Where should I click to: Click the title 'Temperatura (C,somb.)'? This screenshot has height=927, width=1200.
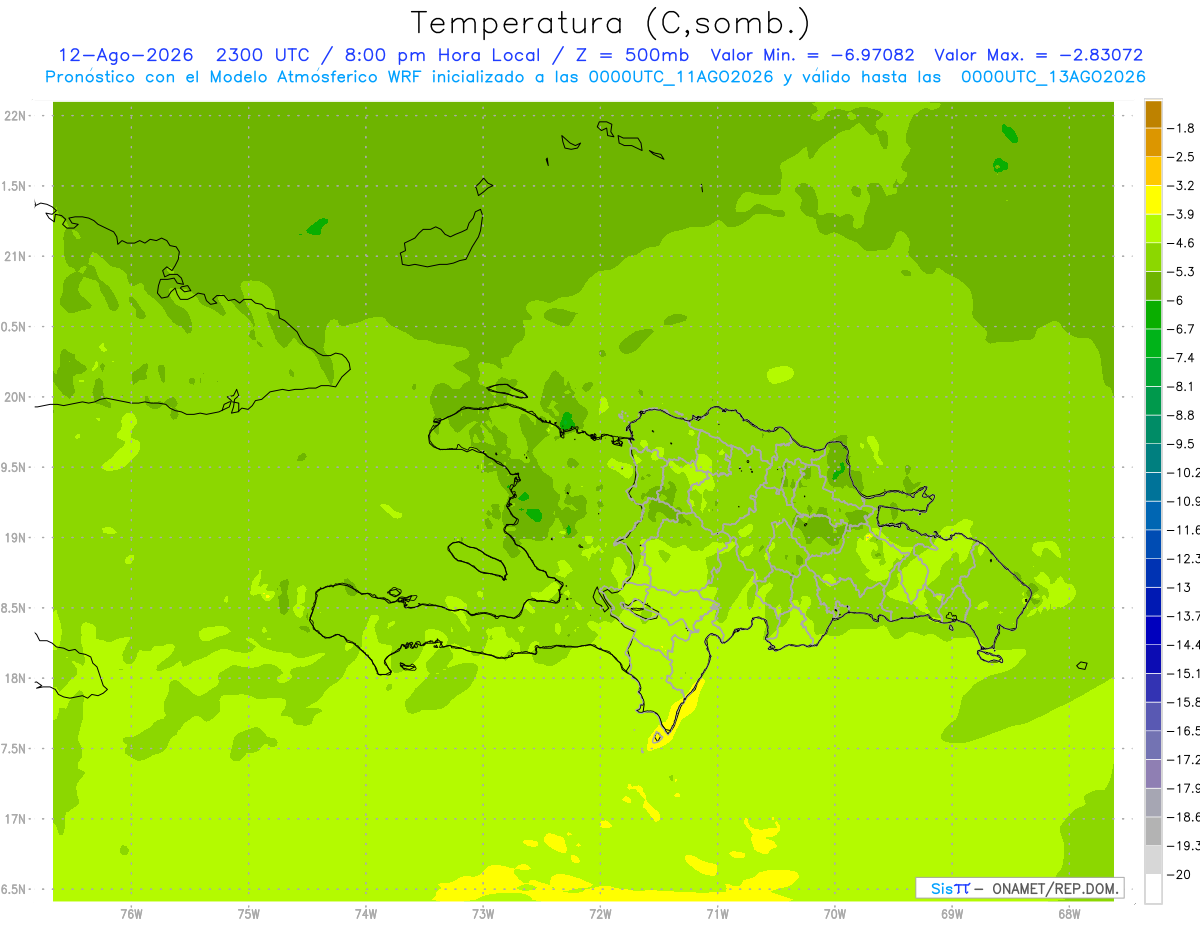pos(611,23)
